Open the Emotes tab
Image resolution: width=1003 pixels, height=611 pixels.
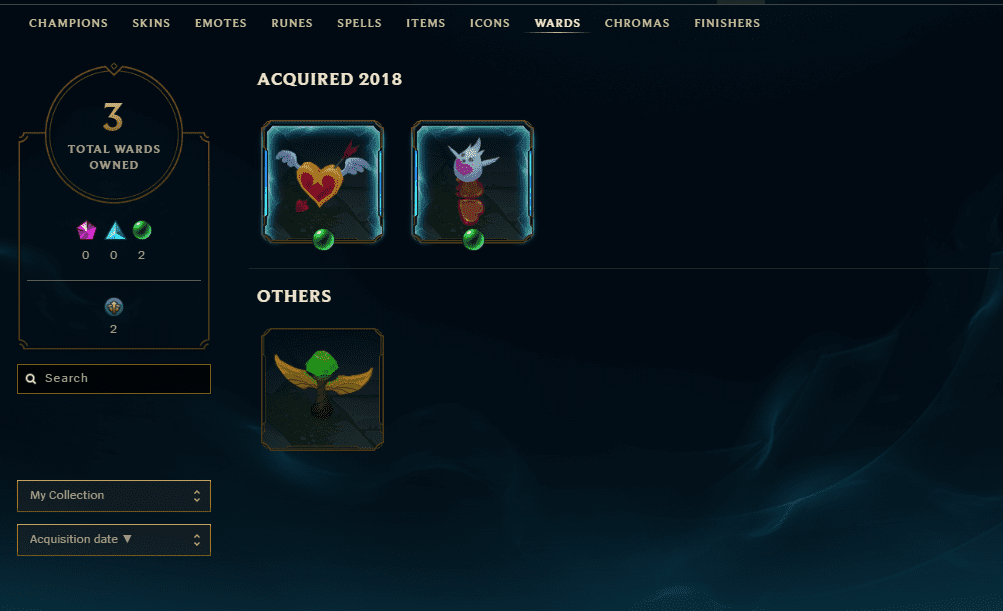pyautogui.click(x=221, y=23)
